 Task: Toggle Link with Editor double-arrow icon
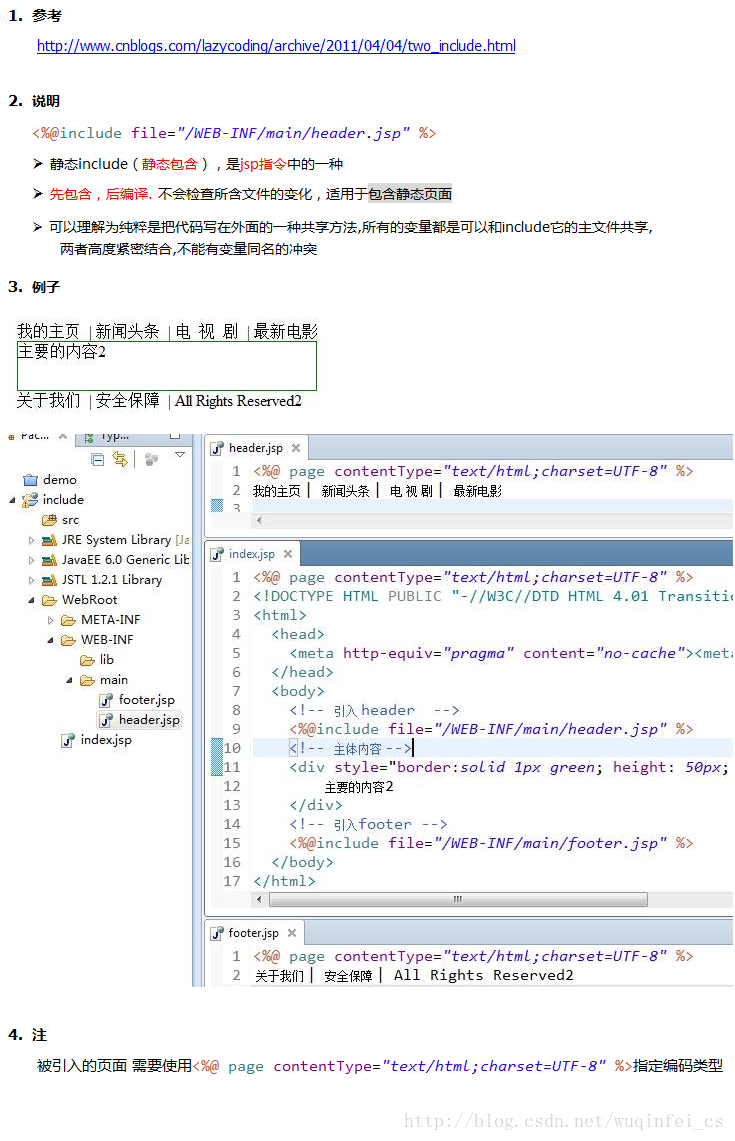[120, 458]
